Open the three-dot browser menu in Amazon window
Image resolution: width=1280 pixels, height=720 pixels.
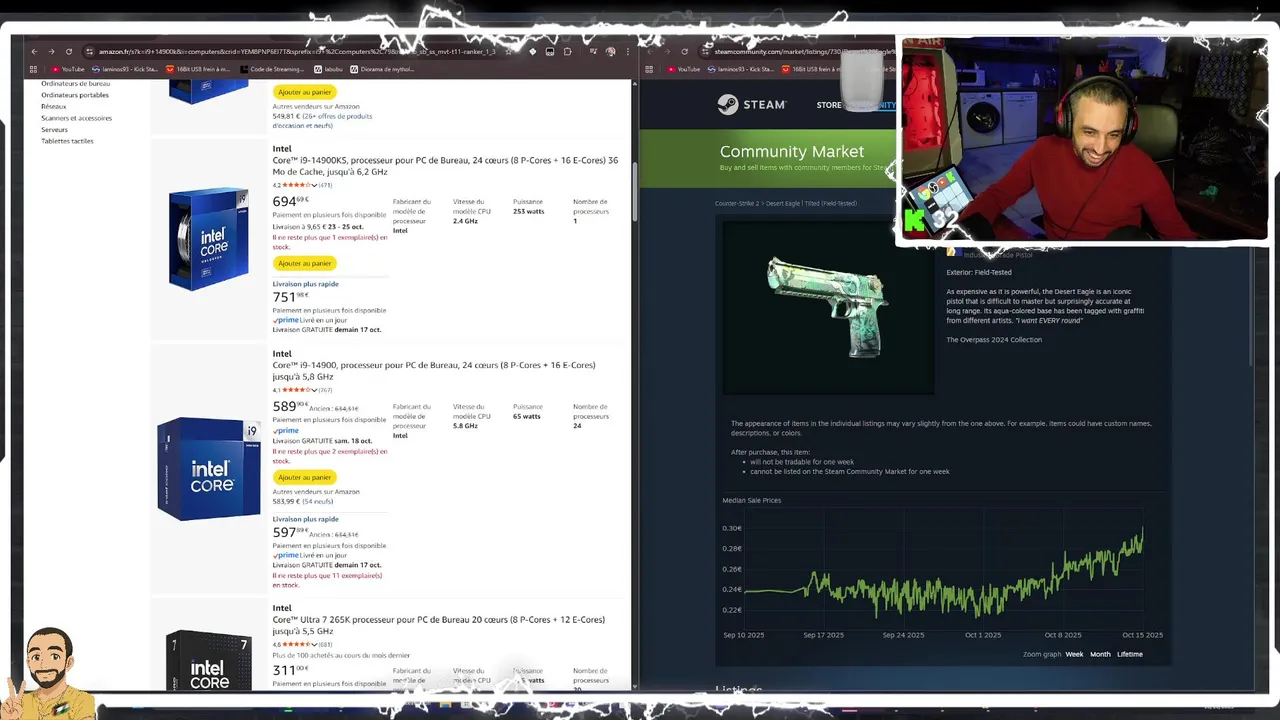pos(626,51)
